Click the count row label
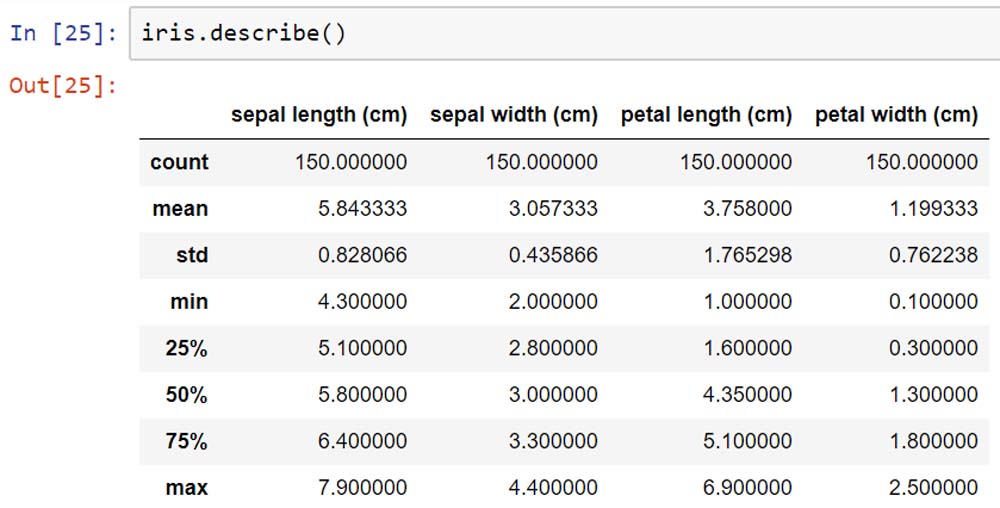1000x508 pixels. [179, 162]
